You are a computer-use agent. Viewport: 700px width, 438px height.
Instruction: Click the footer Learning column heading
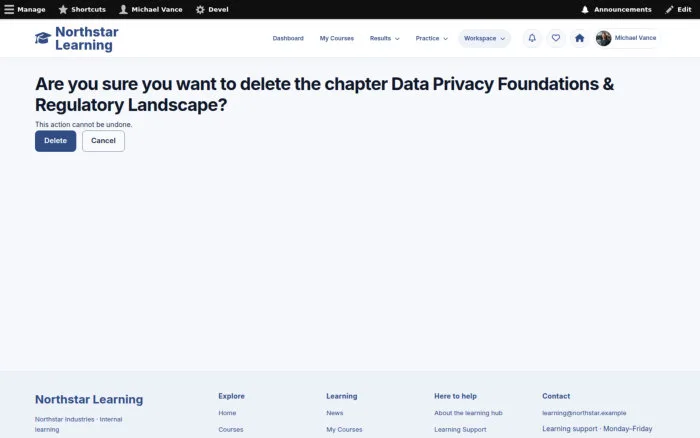[342, 396]
